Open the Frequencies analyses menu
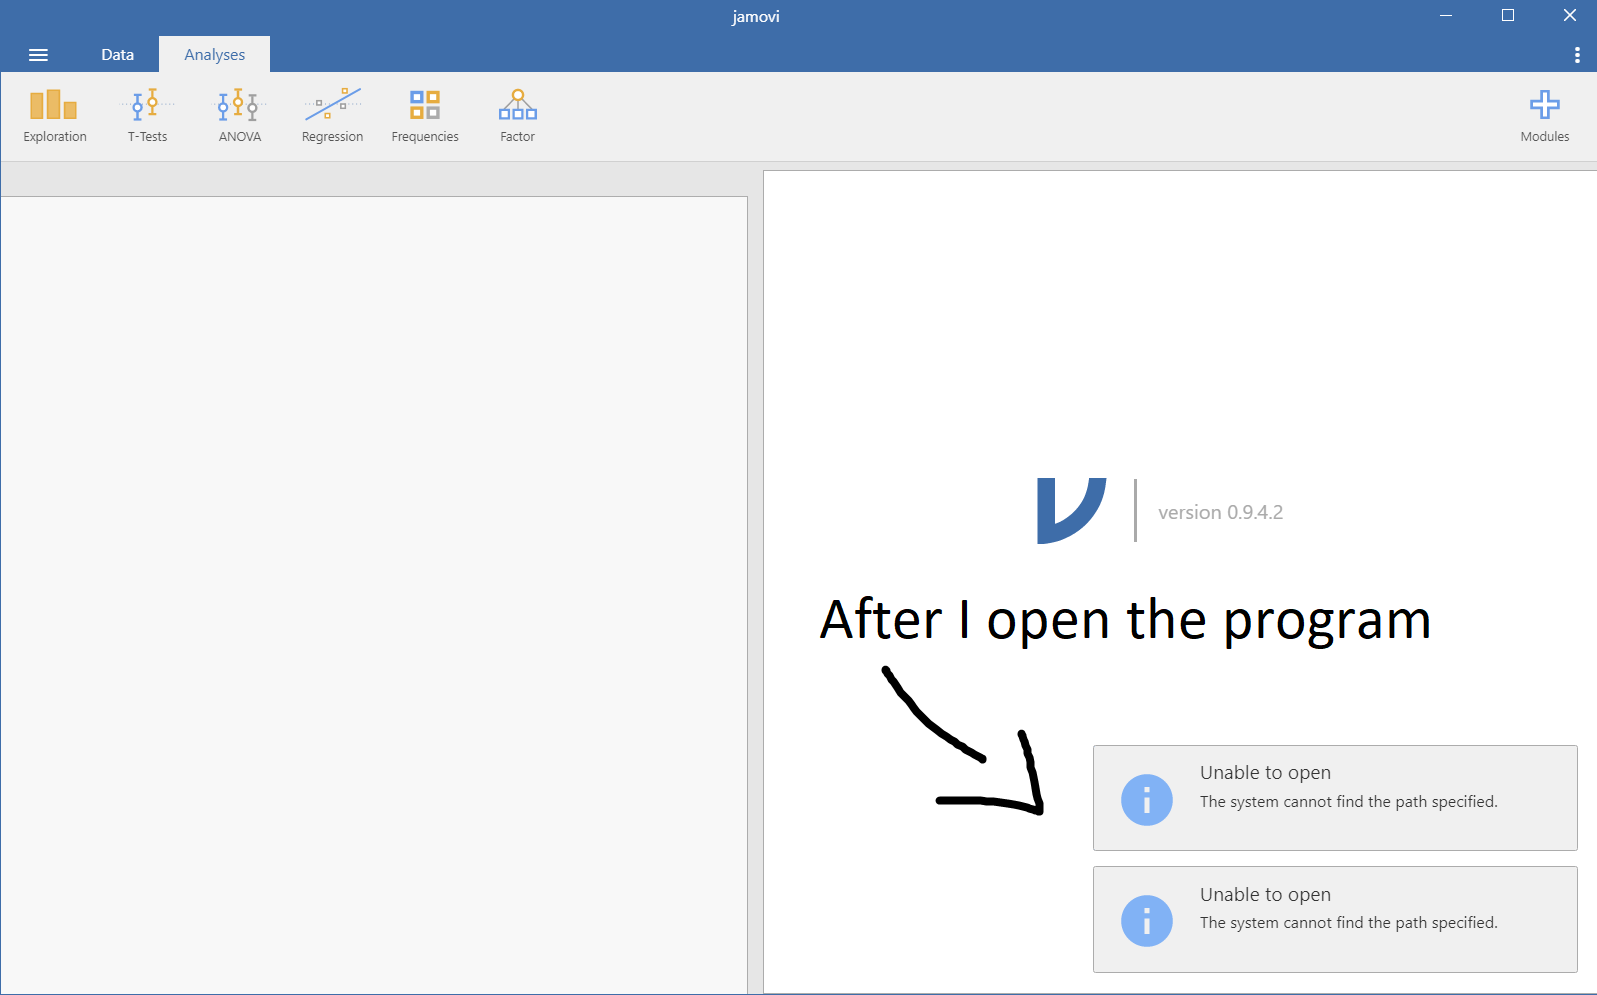 point(425,116)
